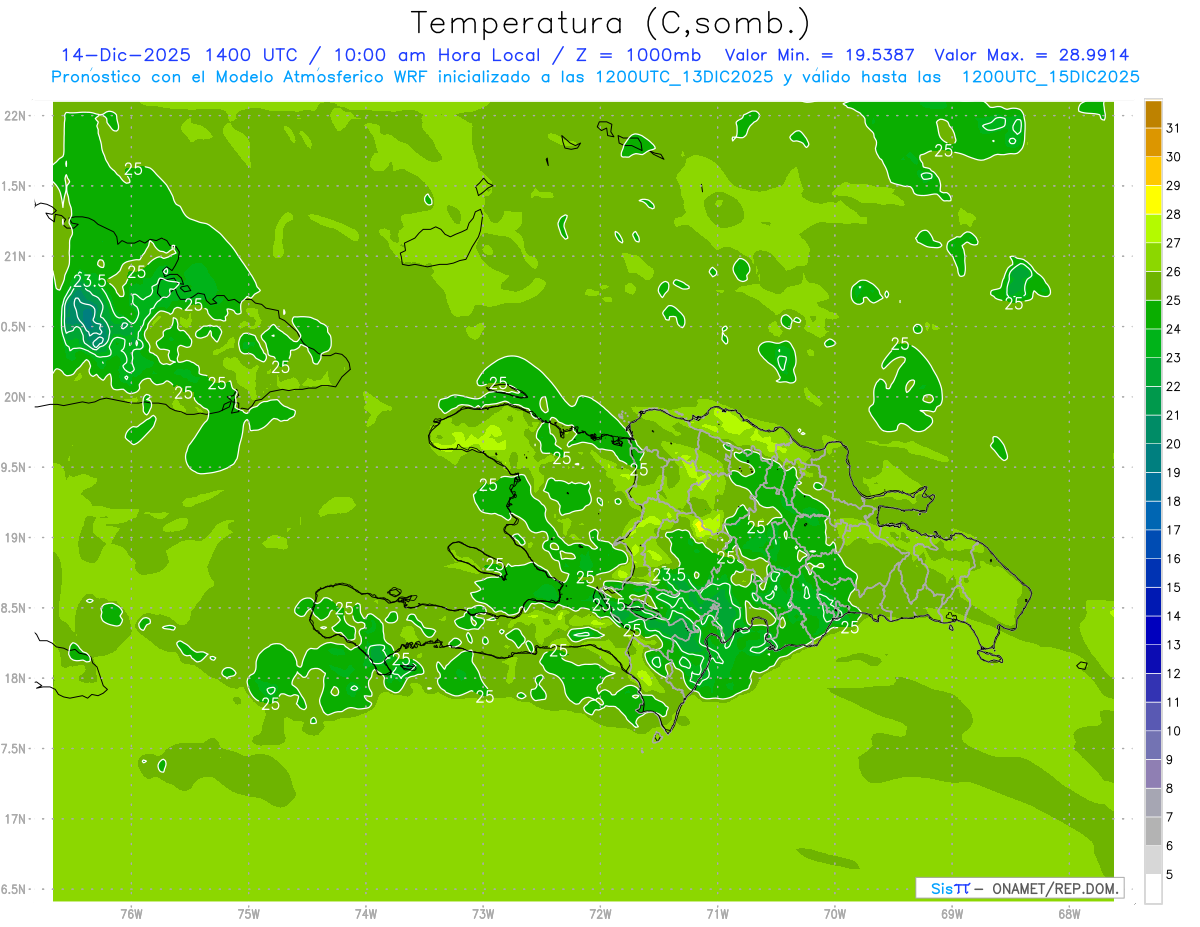Click the 10:00 am Hora Local text
Screen dimensions: 1200x927
(x=432, y=55)
